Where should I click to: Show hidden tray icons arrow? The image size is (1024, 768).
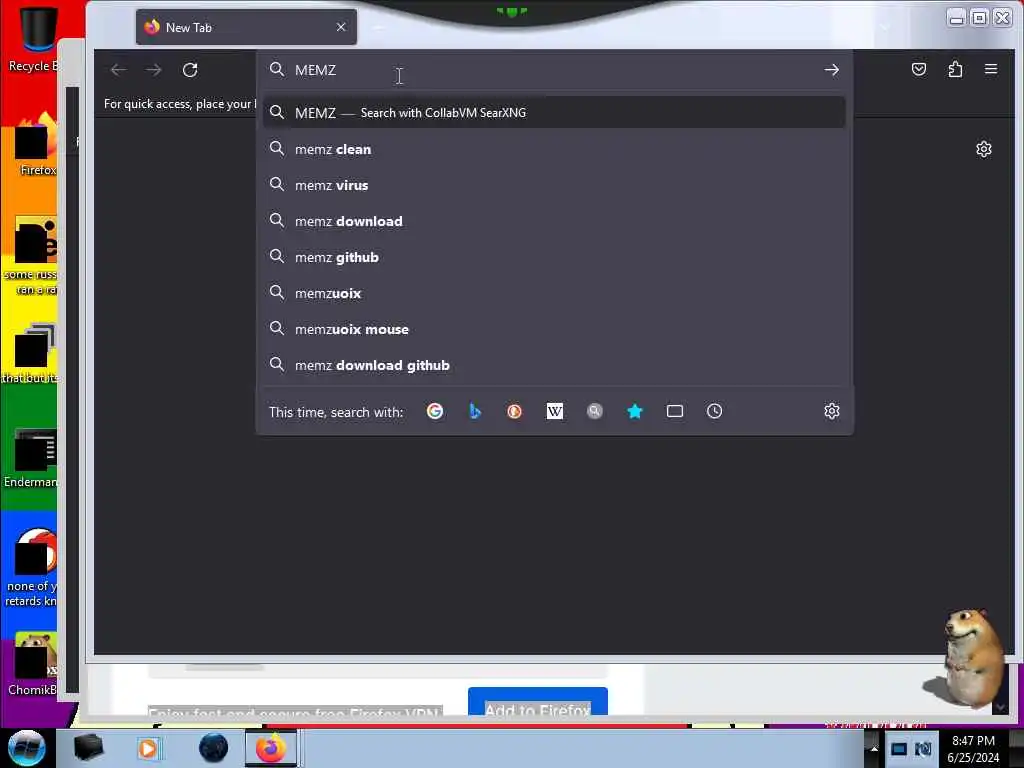(x=874, y=748)
